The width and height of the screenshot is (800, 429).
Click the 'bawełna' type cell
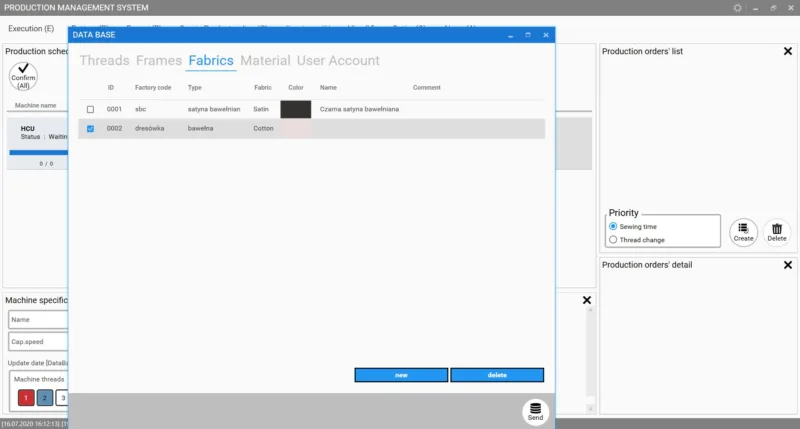(201, 129)
